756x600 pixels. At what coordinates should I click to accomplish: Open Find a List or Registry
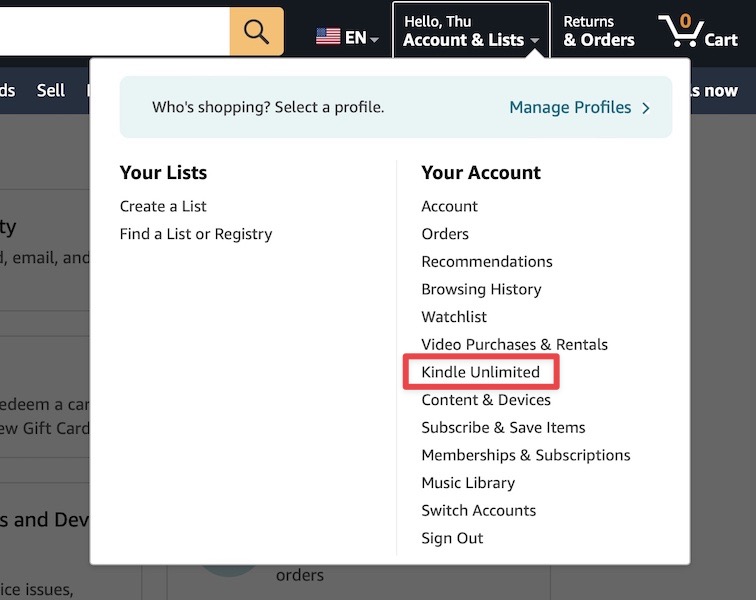pyautogui.click(x=196, y=234)
